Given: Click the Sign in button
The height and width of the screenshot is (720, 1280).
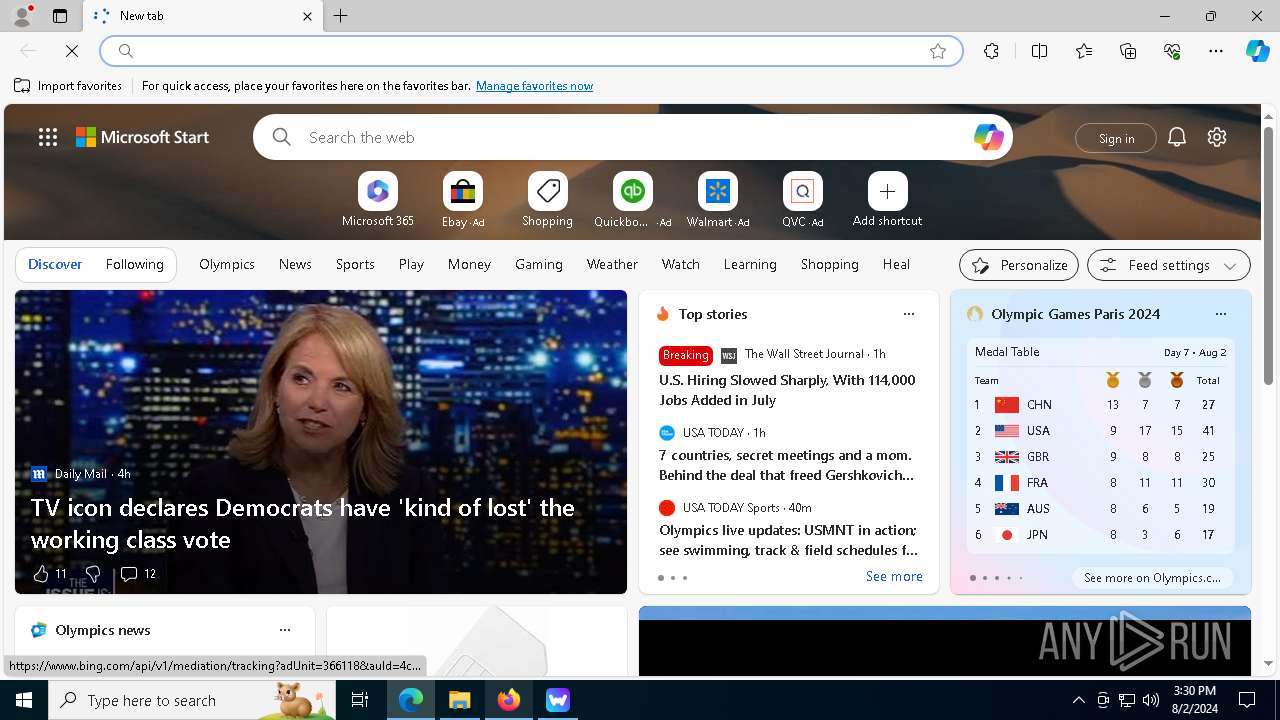Looking at the screenshot, I should tap(1116, 138).
